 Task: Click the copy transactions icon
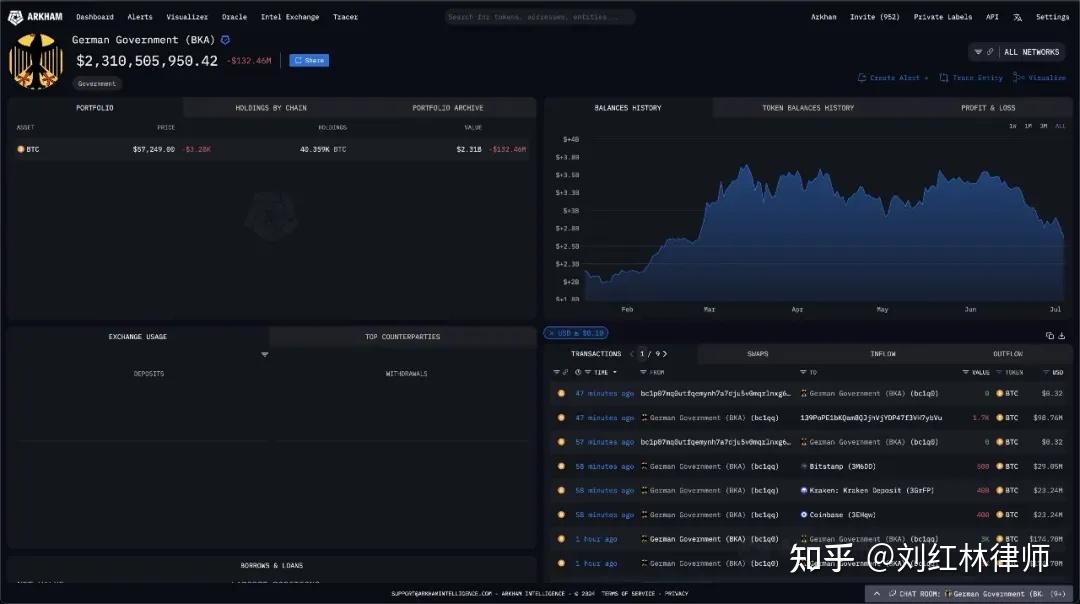click(x=1050, y=336)
